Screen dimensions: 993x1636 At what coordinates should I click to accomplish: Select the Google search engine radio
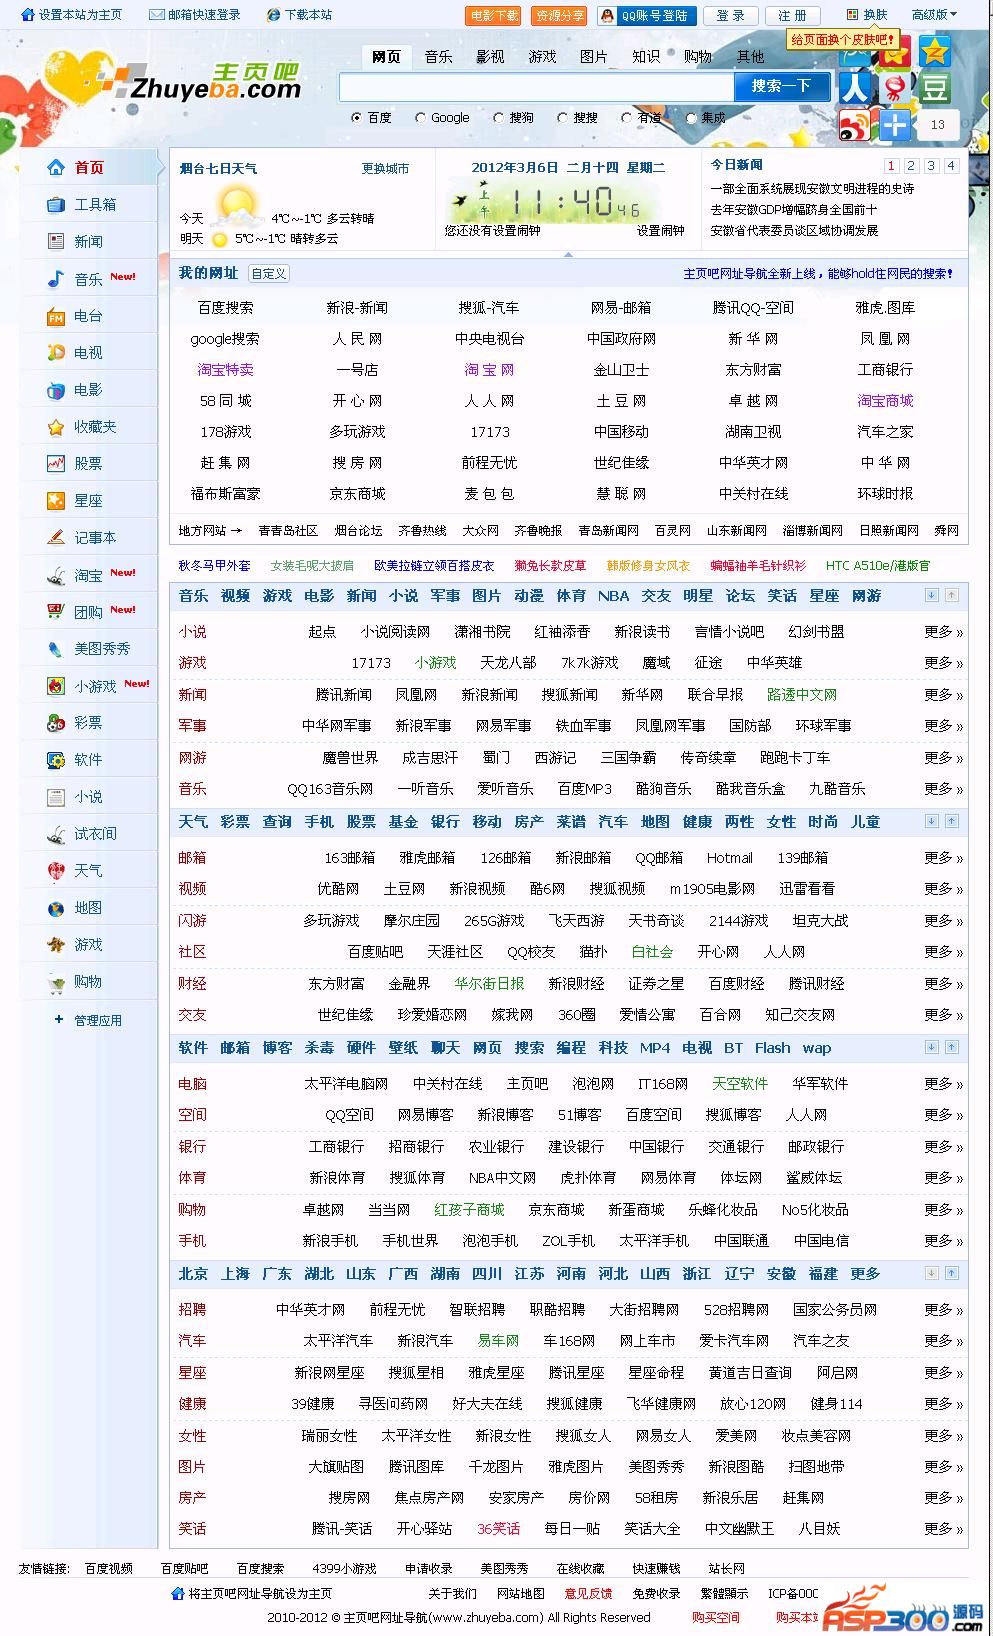[420, 118]
